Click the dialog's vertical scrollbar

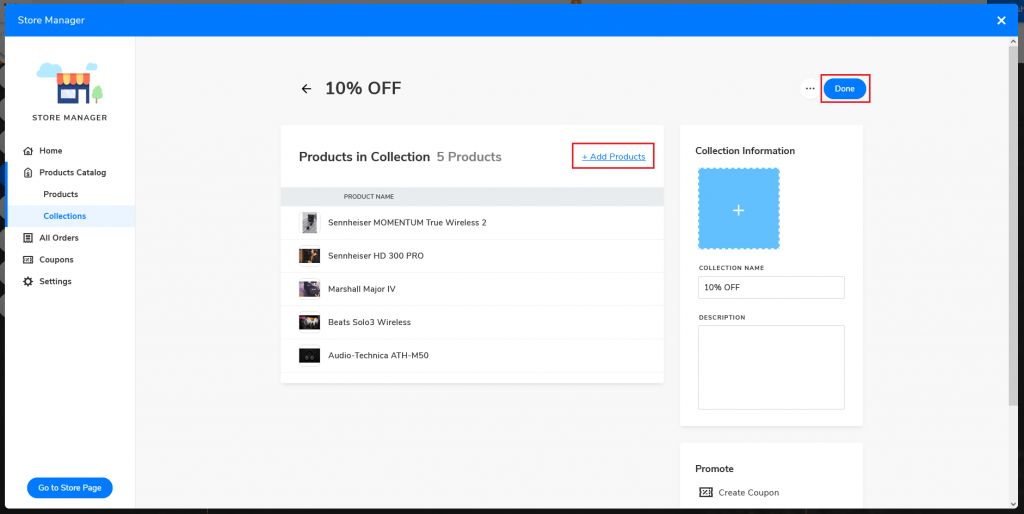click(1013, 225)
